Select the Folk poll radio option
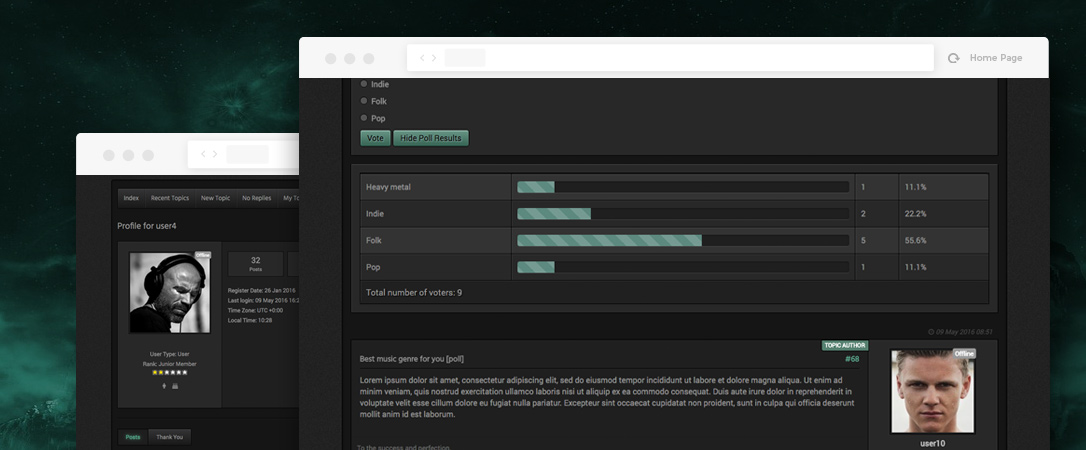Screen dimensions: 1086x450 364,101
